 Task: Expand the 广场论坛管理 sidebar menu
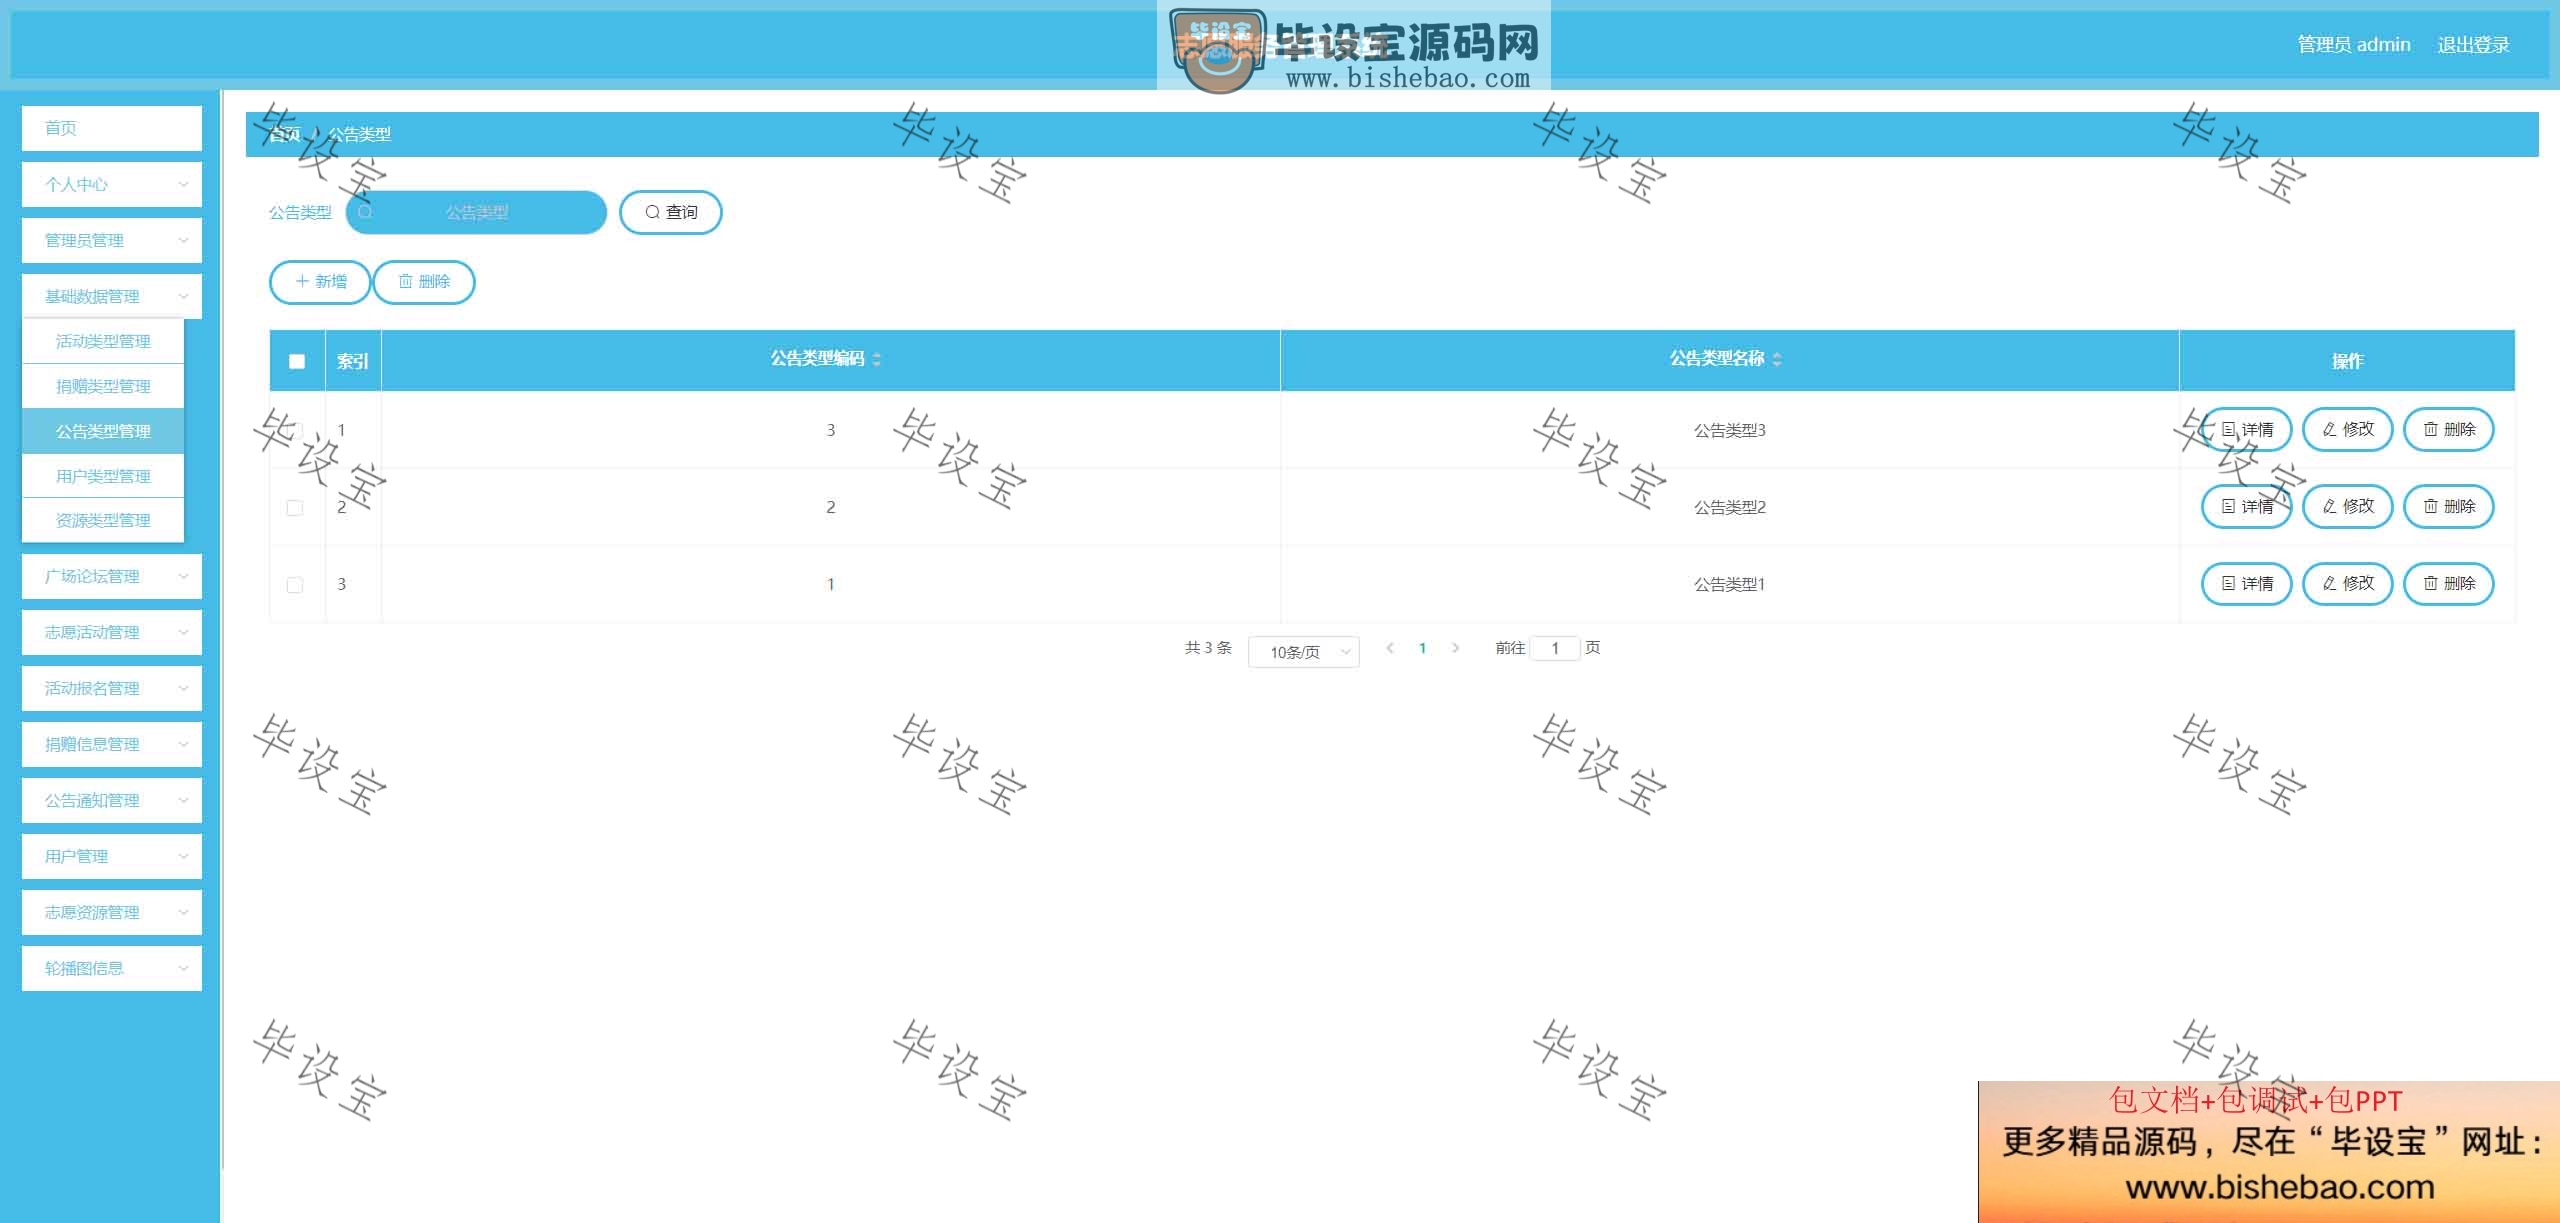[x=112, y=576]
